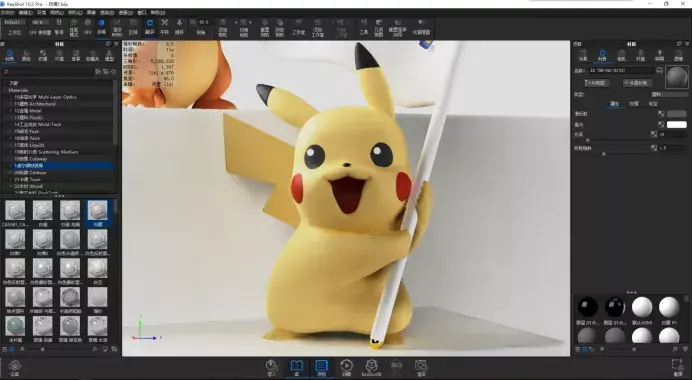Open the Configurator Wizard ribbon icon

397,27
